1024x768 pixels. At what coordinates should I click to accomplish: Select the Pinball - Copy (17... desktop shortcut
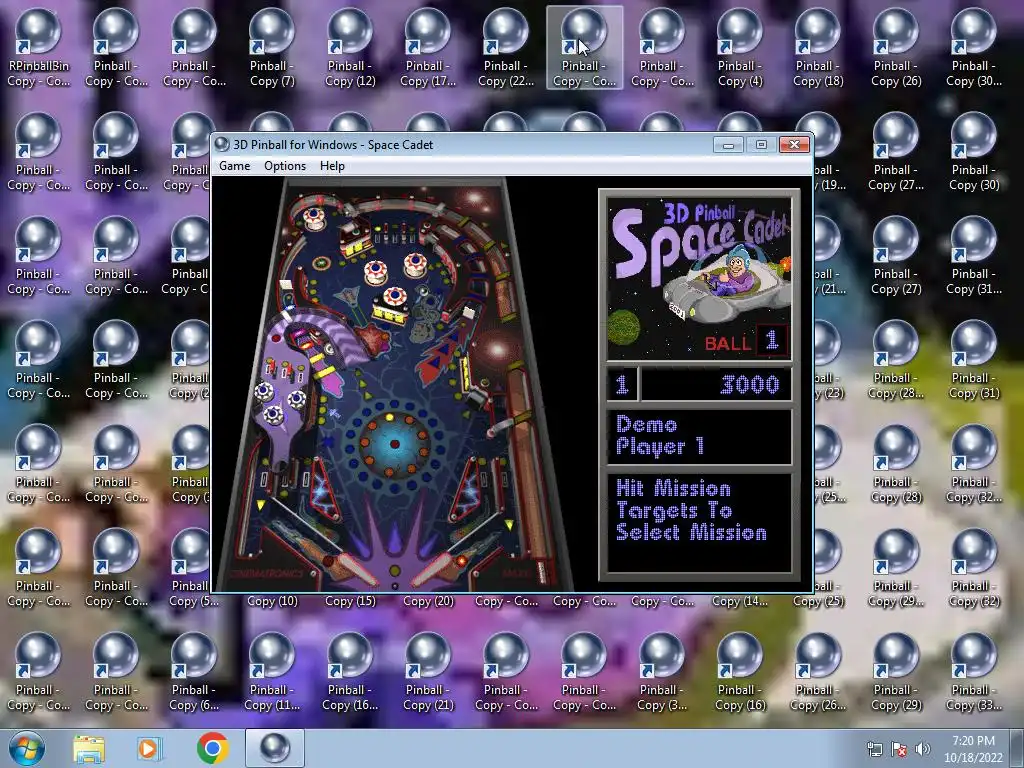[428, 49]
